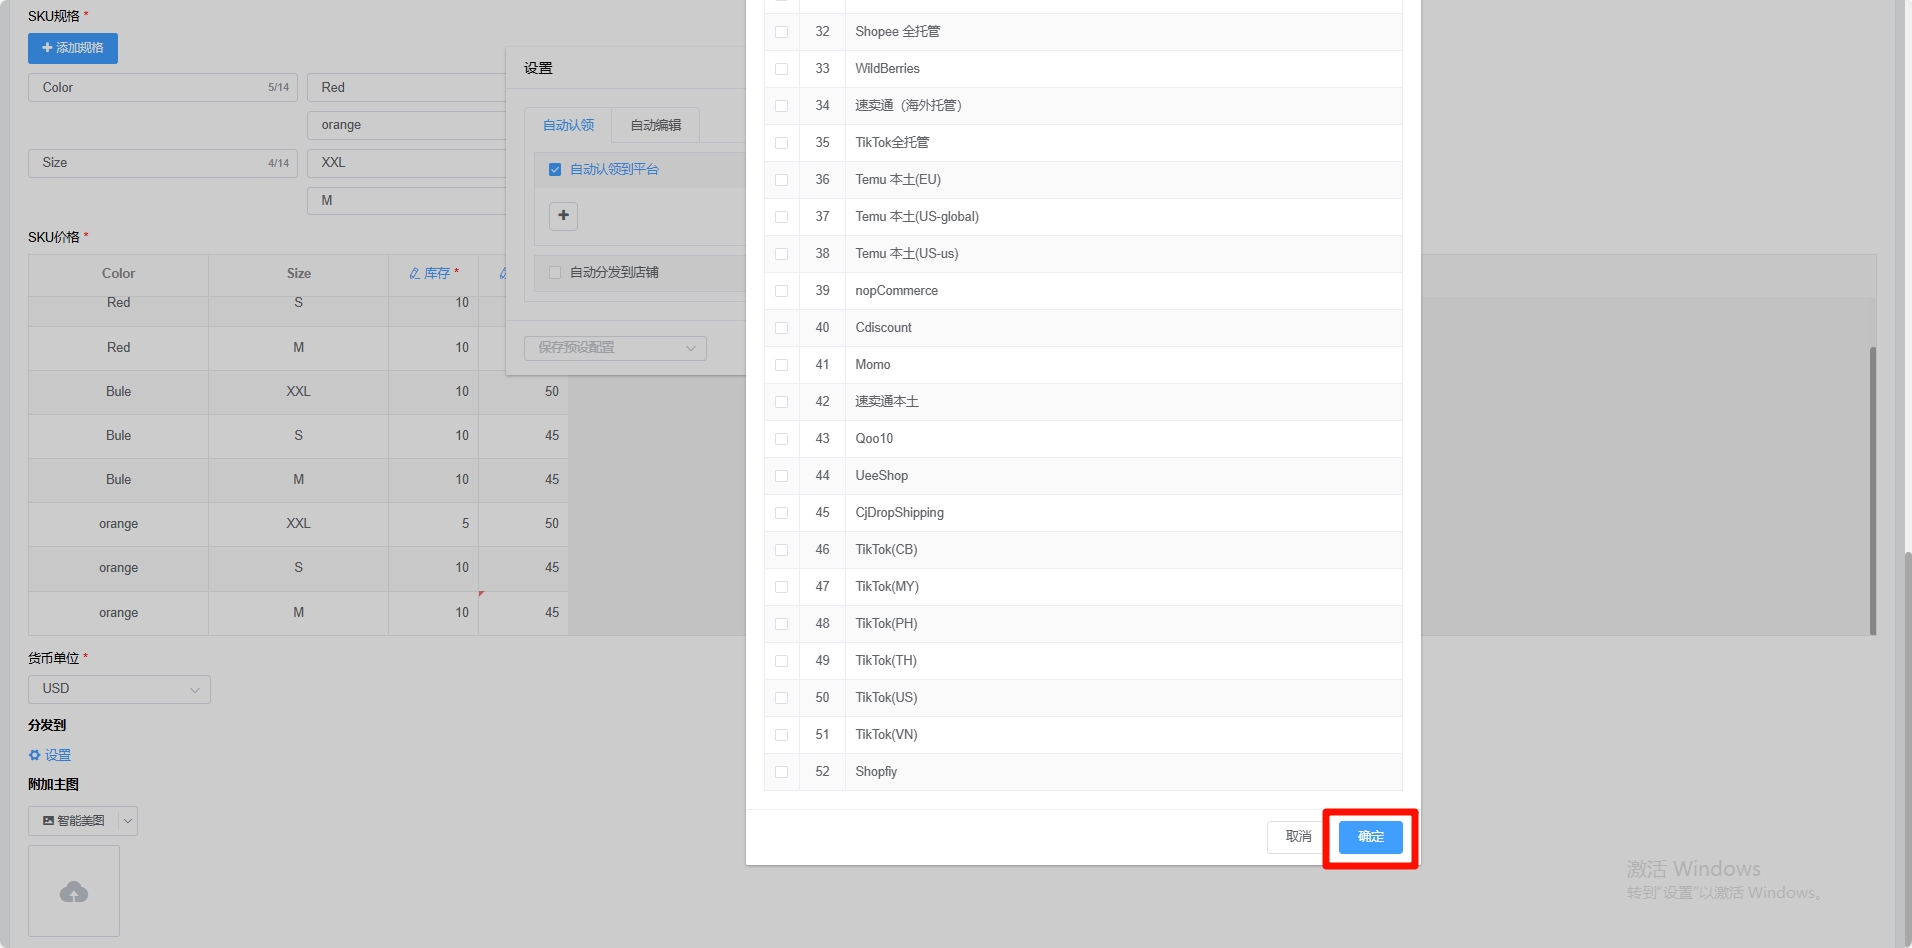Open the 智能美图 dropdown arrow

[128, 821]
